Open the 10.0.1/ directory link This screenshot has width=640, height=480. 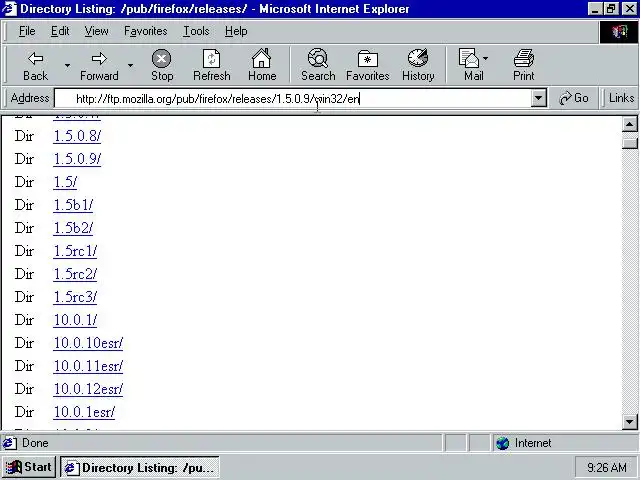[x=76, y=320]
